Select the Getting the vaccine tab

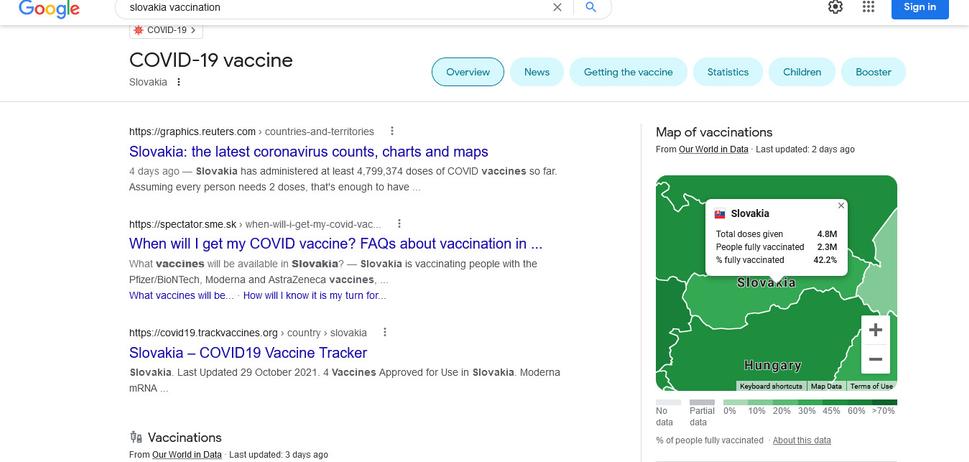point(628,72)
